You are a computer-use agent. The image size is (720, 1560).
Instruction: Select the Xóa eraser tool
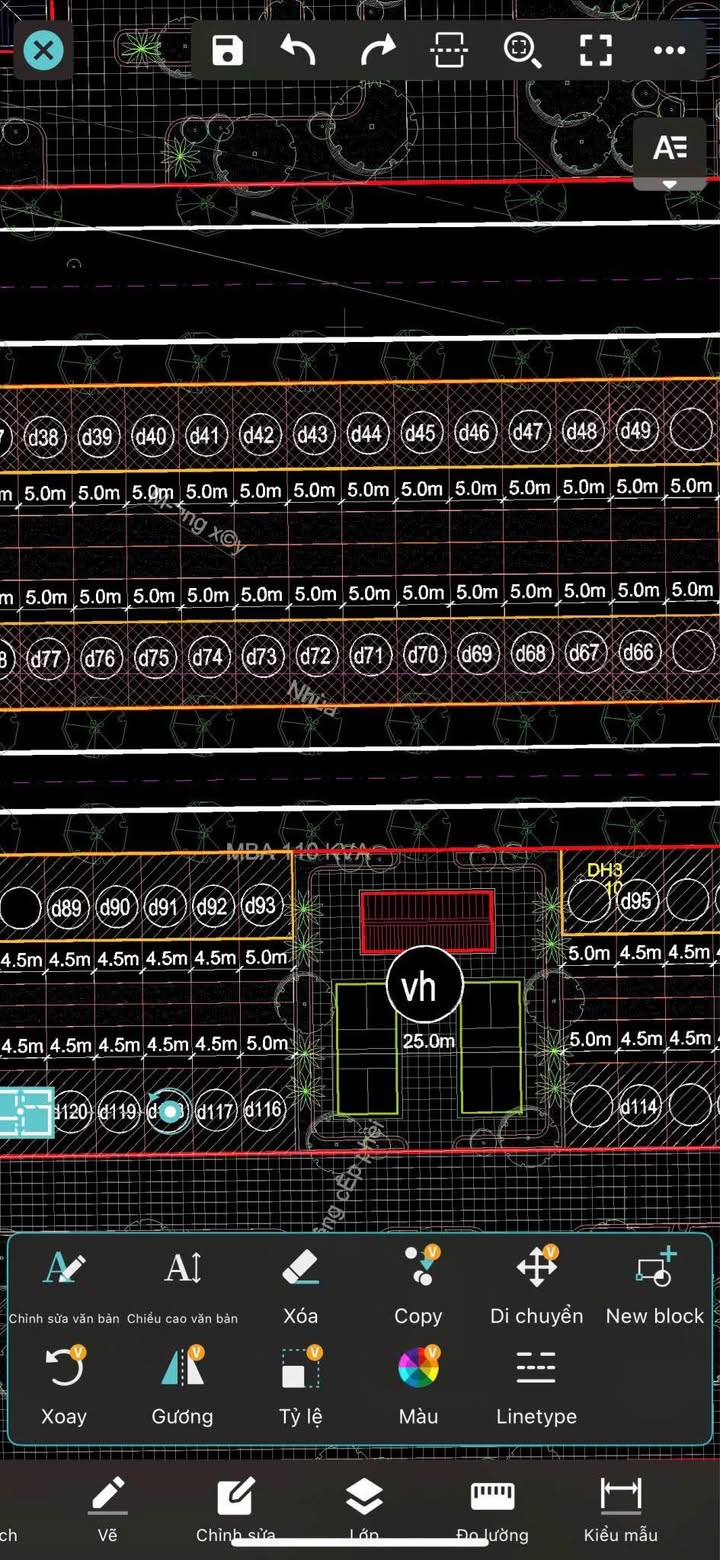pyautogui.click(x=300, y=1285)
